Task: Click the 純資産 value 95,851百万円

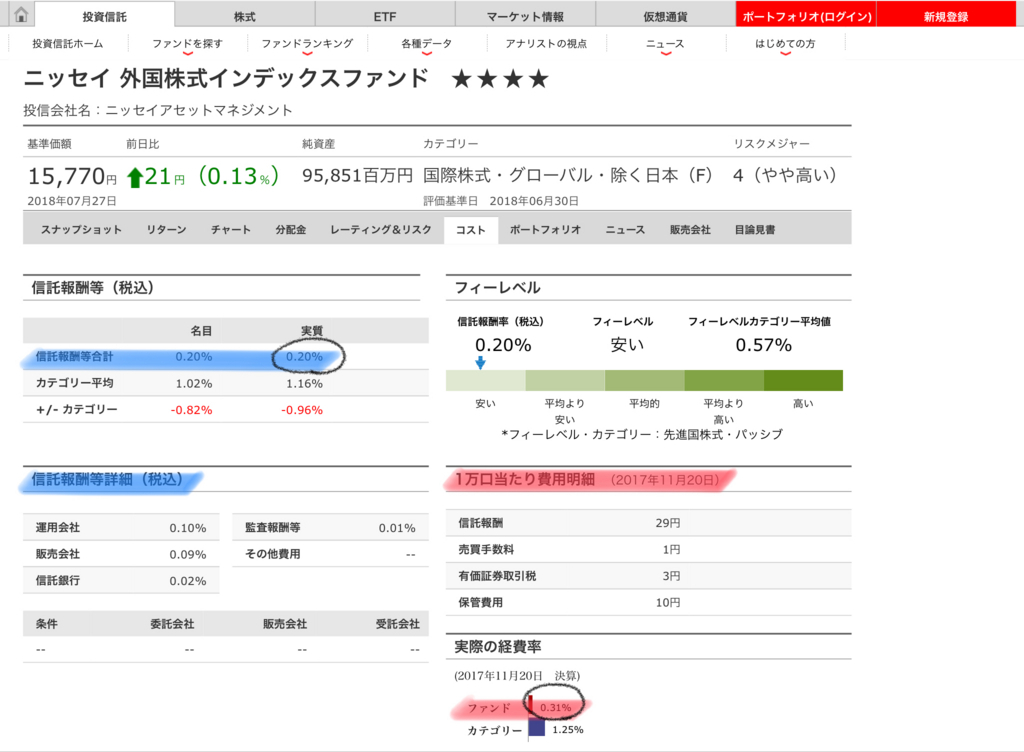Action: tap(357, 176)
